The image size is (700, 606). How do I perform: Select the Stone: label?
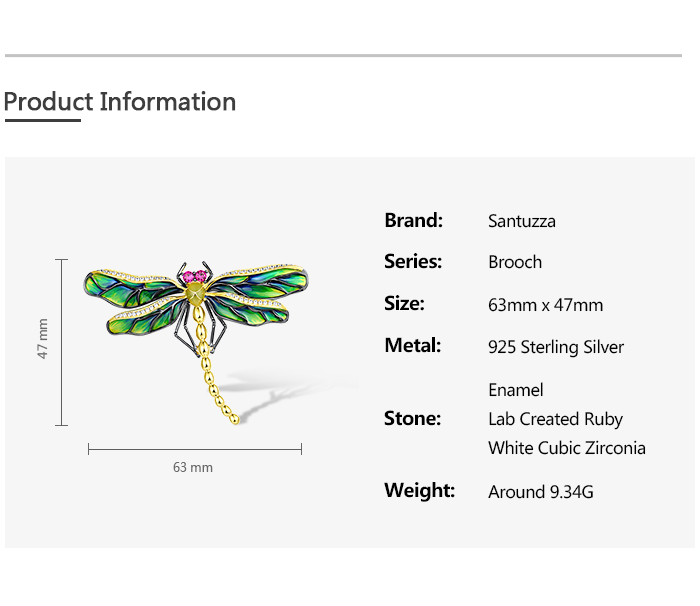point(412,418)
